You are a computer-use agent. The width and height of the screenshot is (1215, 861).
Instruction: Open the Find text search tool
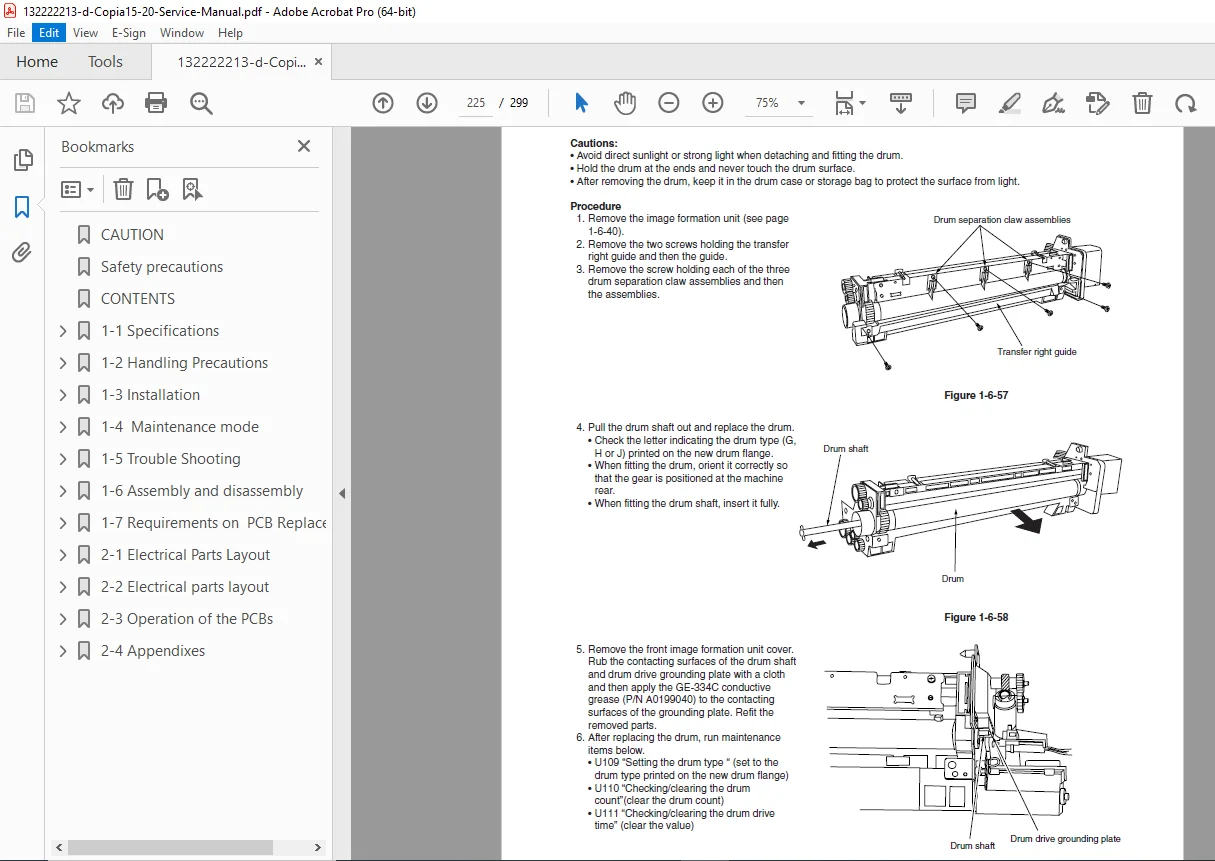[x=201, y=103]
